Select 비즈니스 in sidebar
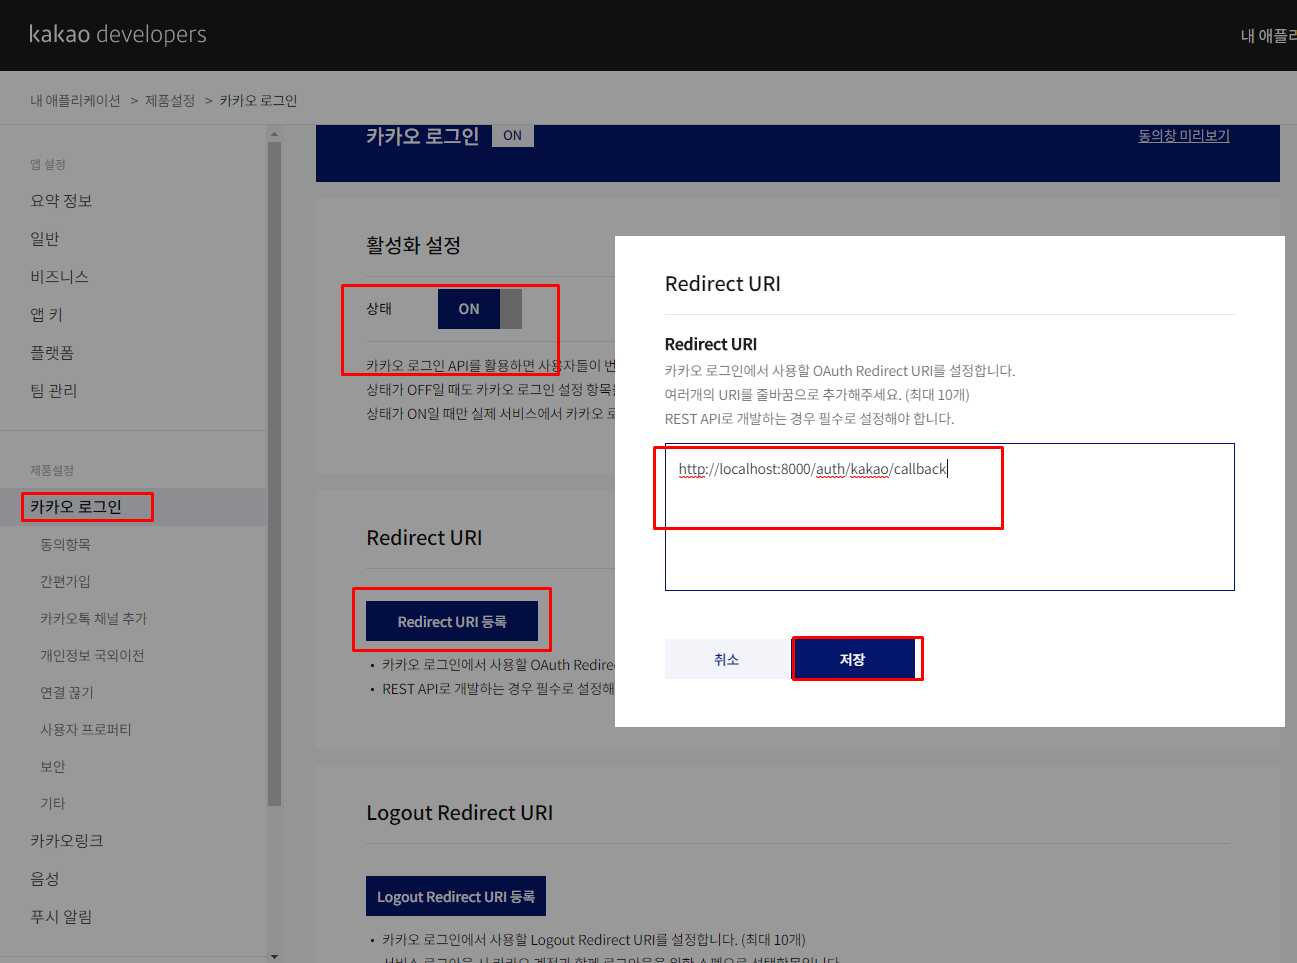Image resolution: width=1297 pixels, height=963 pixels. pos(59,277)
